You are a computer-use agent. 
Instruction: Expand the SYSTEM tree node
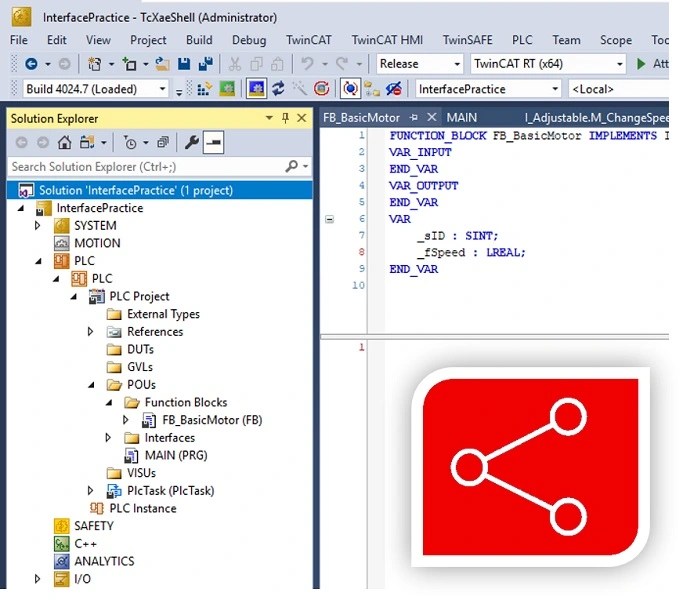pos(37,226)
